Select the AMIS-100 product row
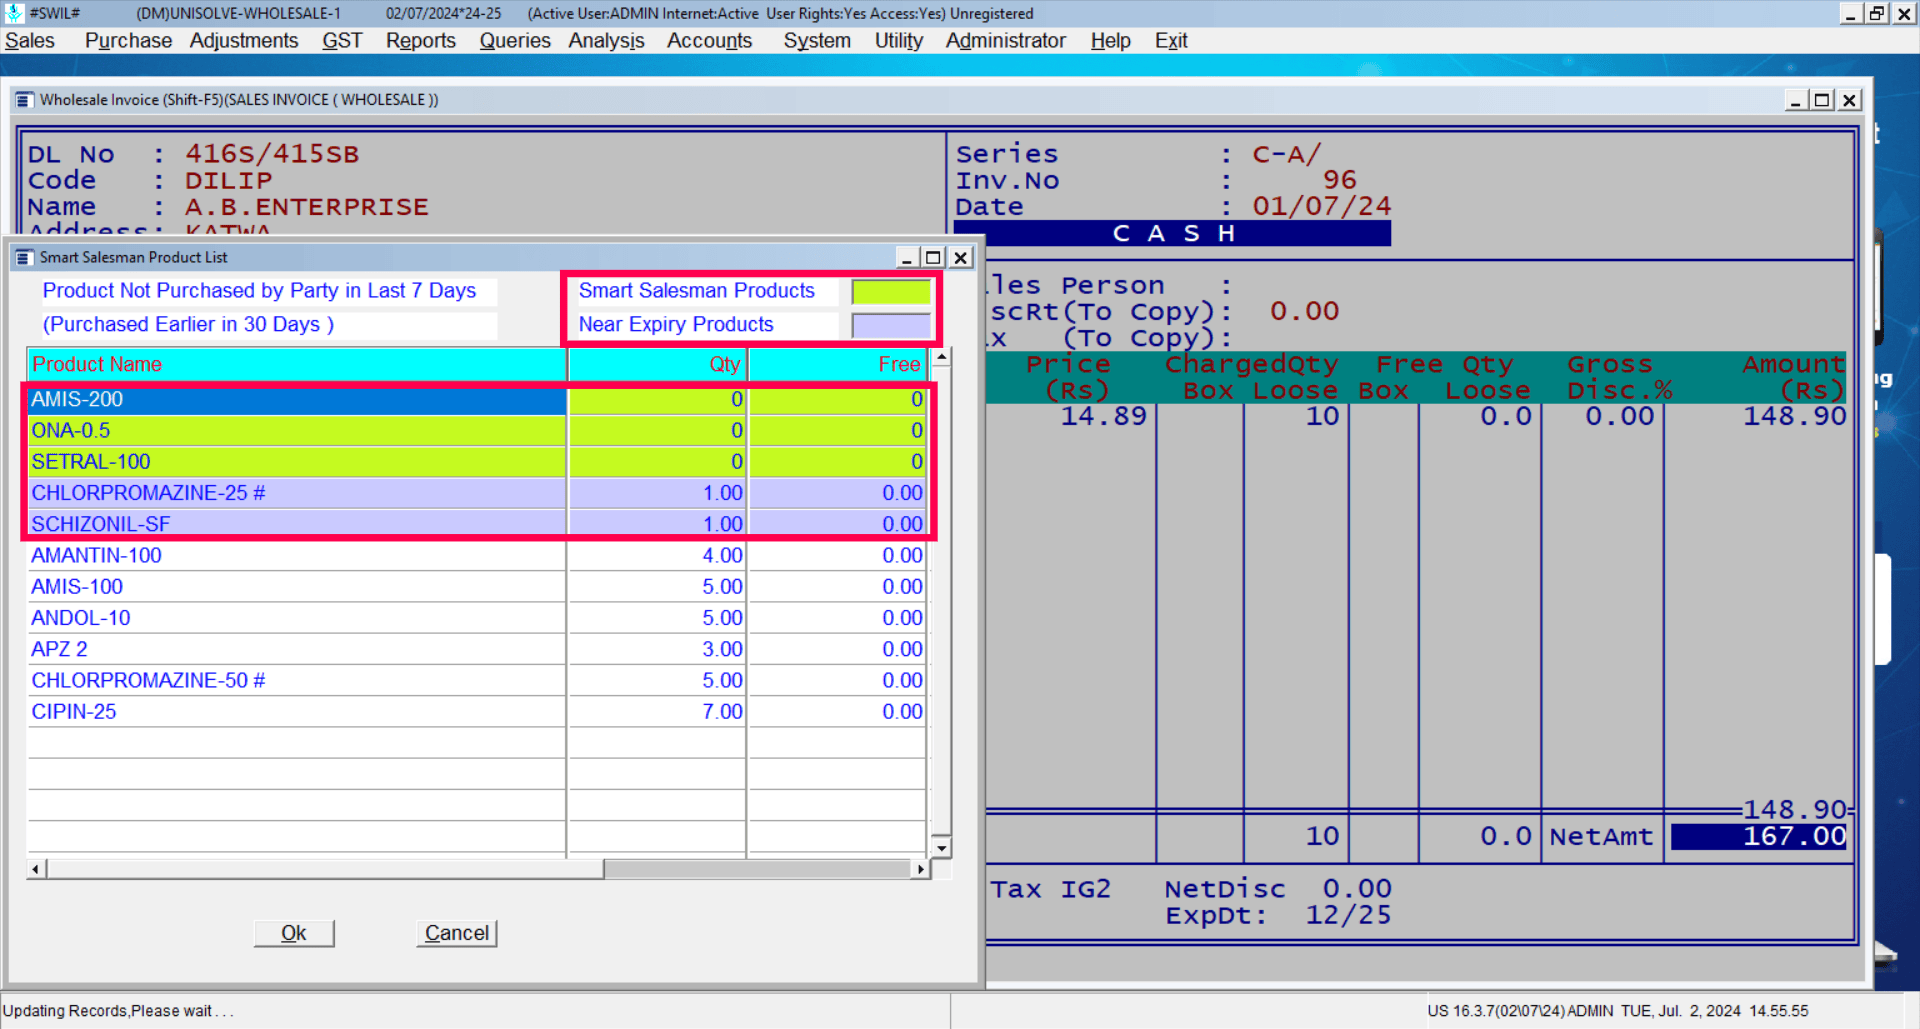 [x=476, y=587]
